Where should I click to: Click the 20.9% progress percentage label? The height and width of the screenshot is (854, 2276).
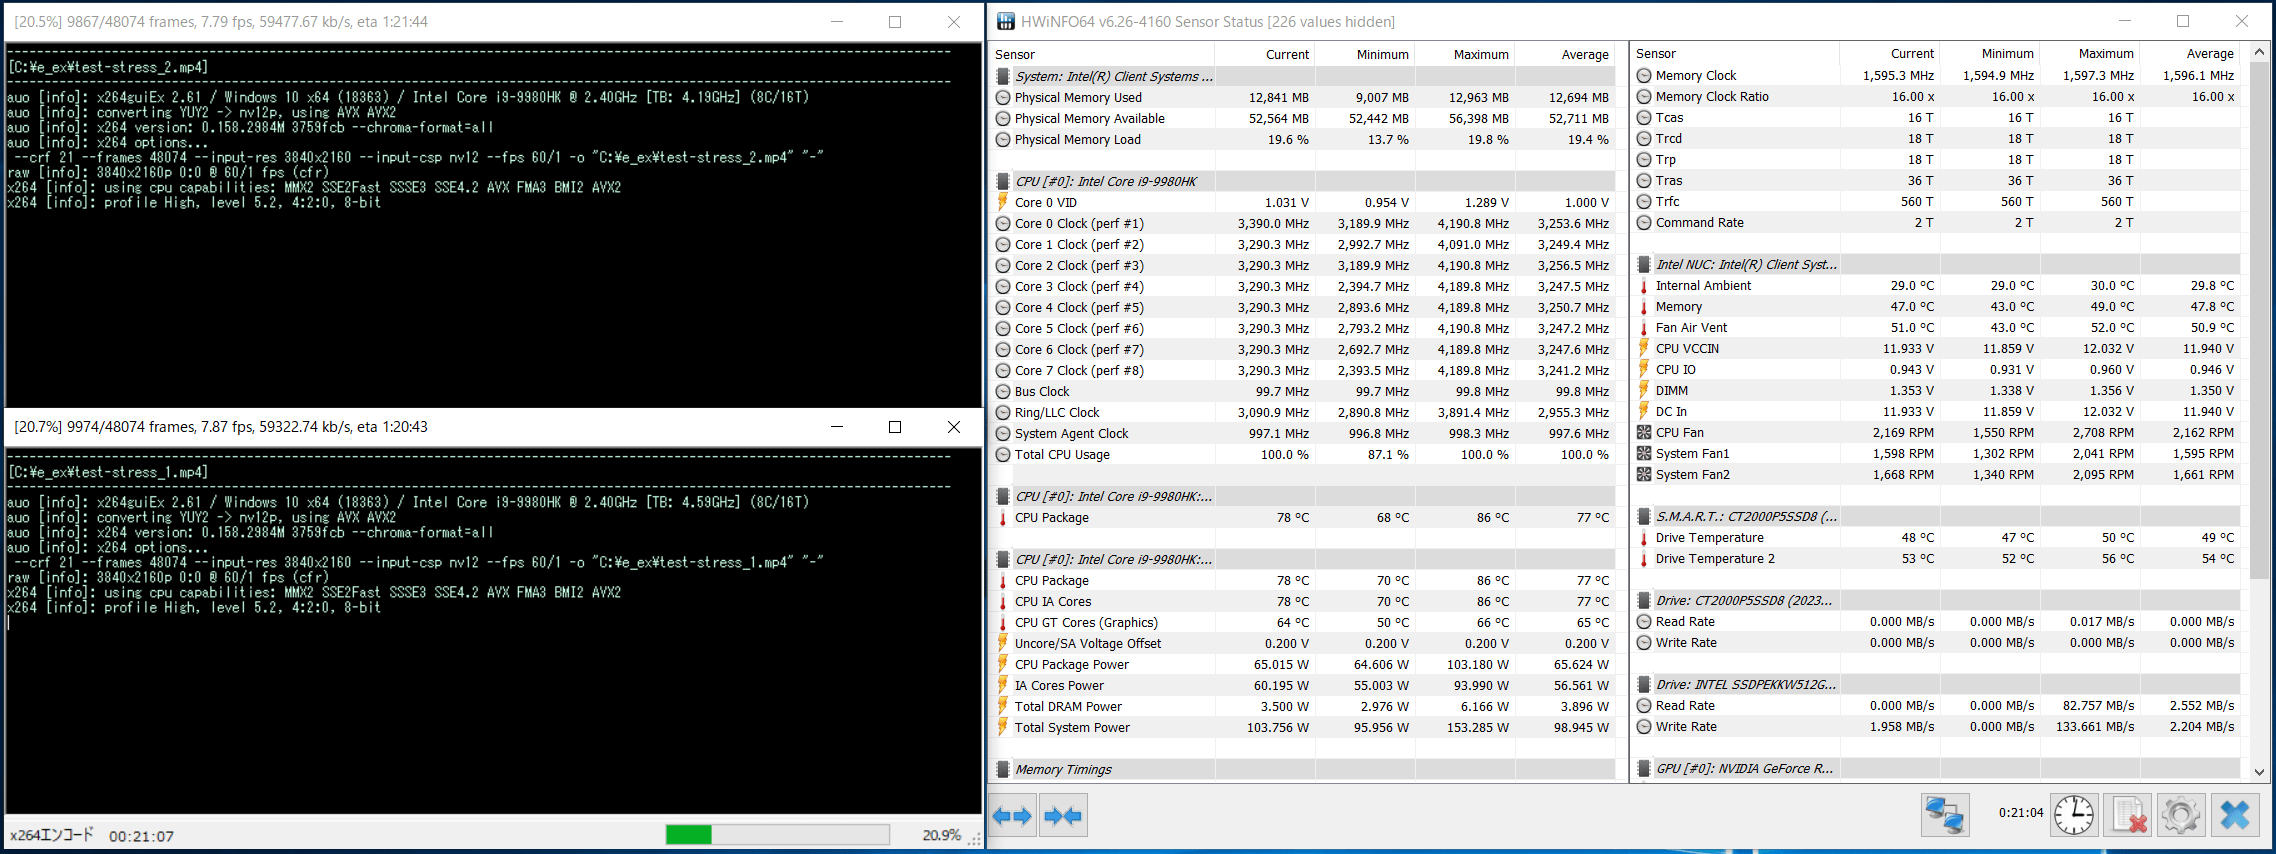[x=941, y=835]
